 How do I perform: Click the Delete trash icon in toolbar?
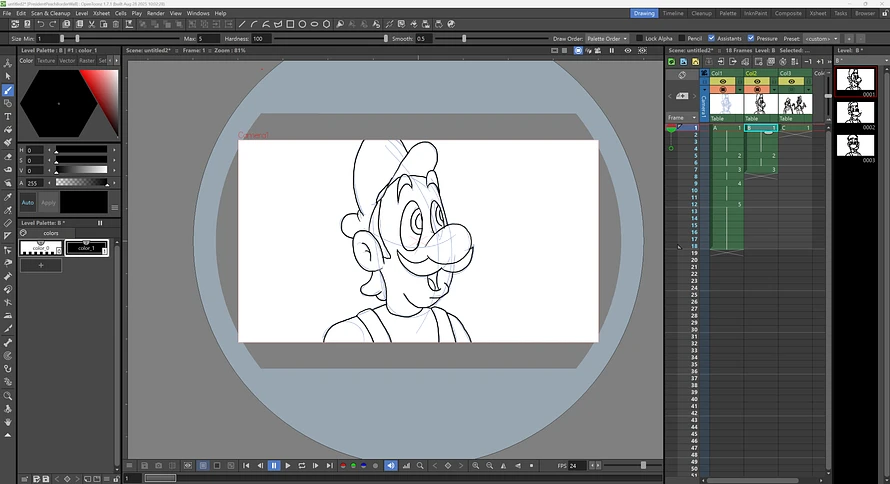coord(116,24)
